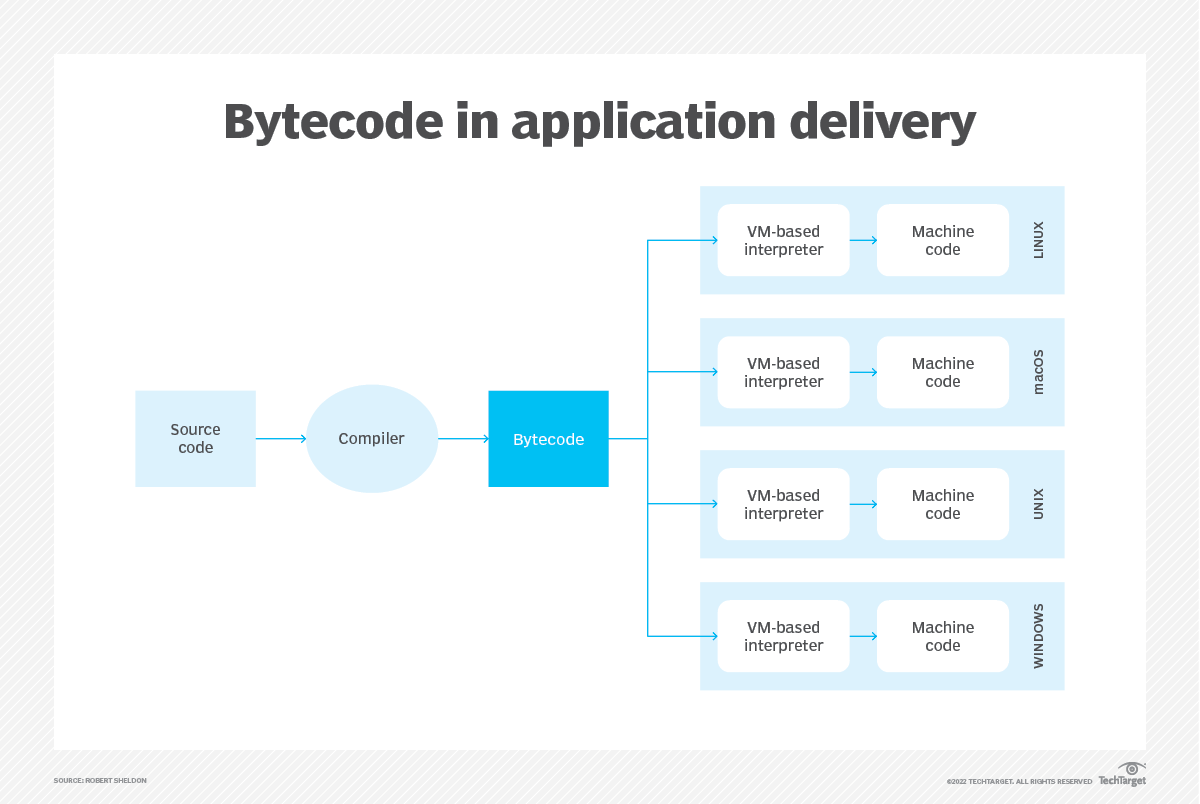The height and width of the screenshot is (804, 1200).
Task: Click the Source code box
Action: point(195,439)
